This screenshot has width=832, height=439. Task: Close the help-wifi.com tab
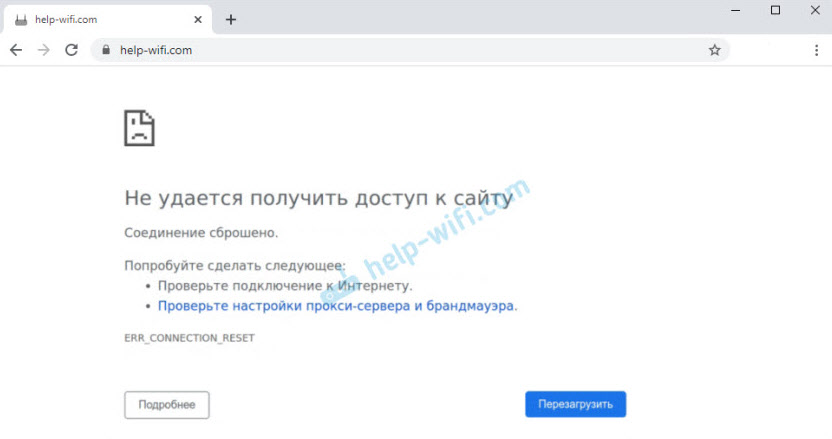(198, 20)
